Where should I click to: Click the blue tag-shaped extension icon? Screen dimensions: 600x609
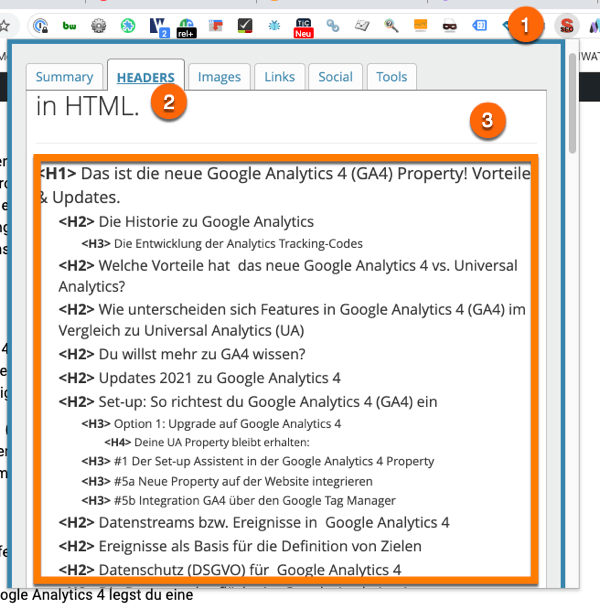pyautogui.click(x=479, y=26)
